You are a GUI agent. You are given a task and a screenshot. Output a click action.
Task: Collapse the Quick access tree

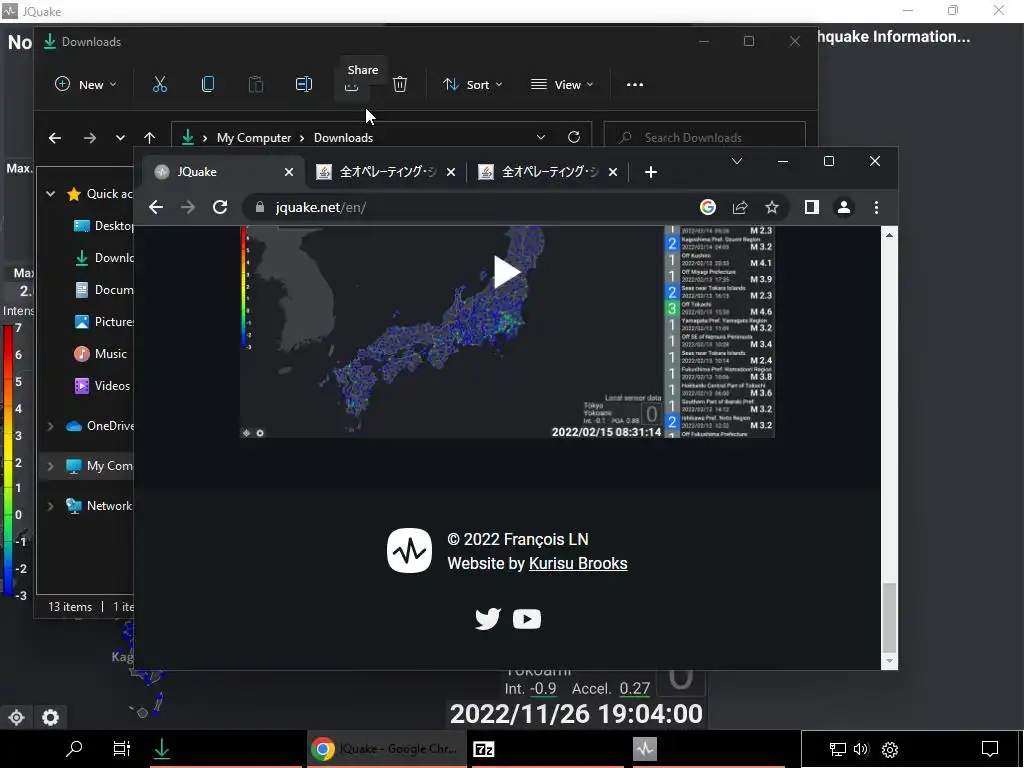click(50, 194)
